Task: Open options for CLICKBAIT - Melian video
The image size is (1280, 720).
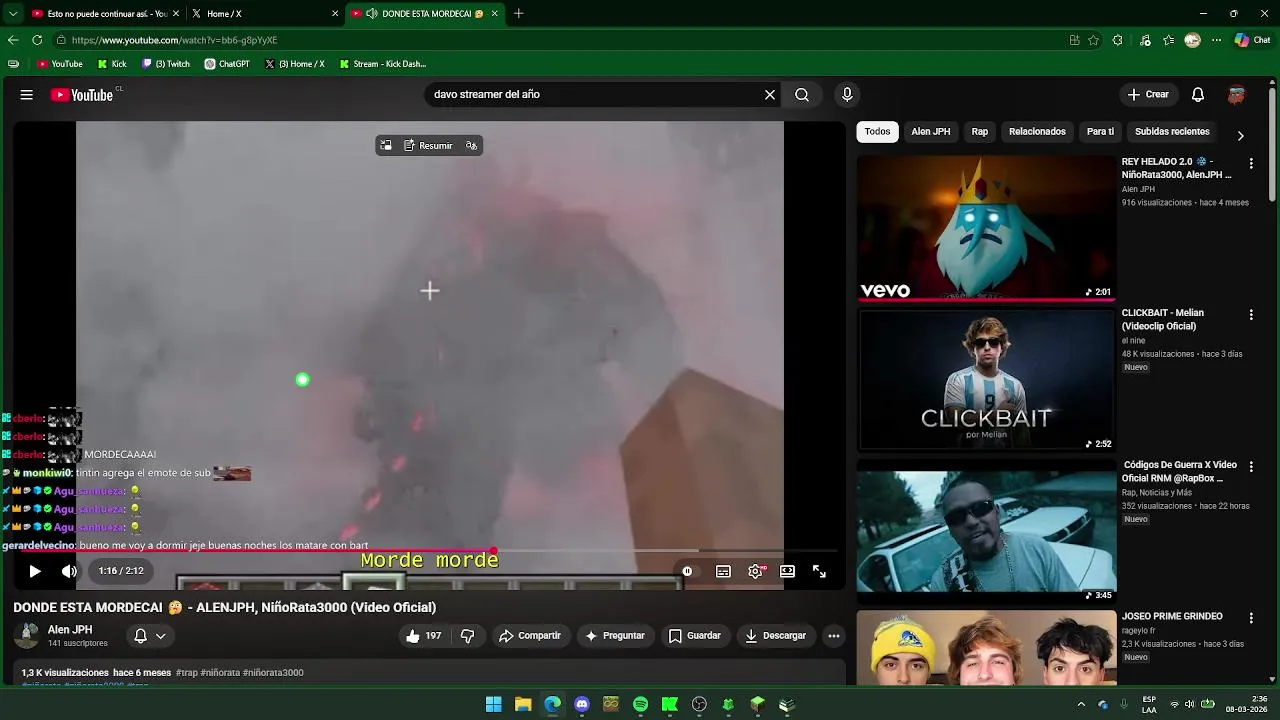Action: click(x=1251, y=315)
